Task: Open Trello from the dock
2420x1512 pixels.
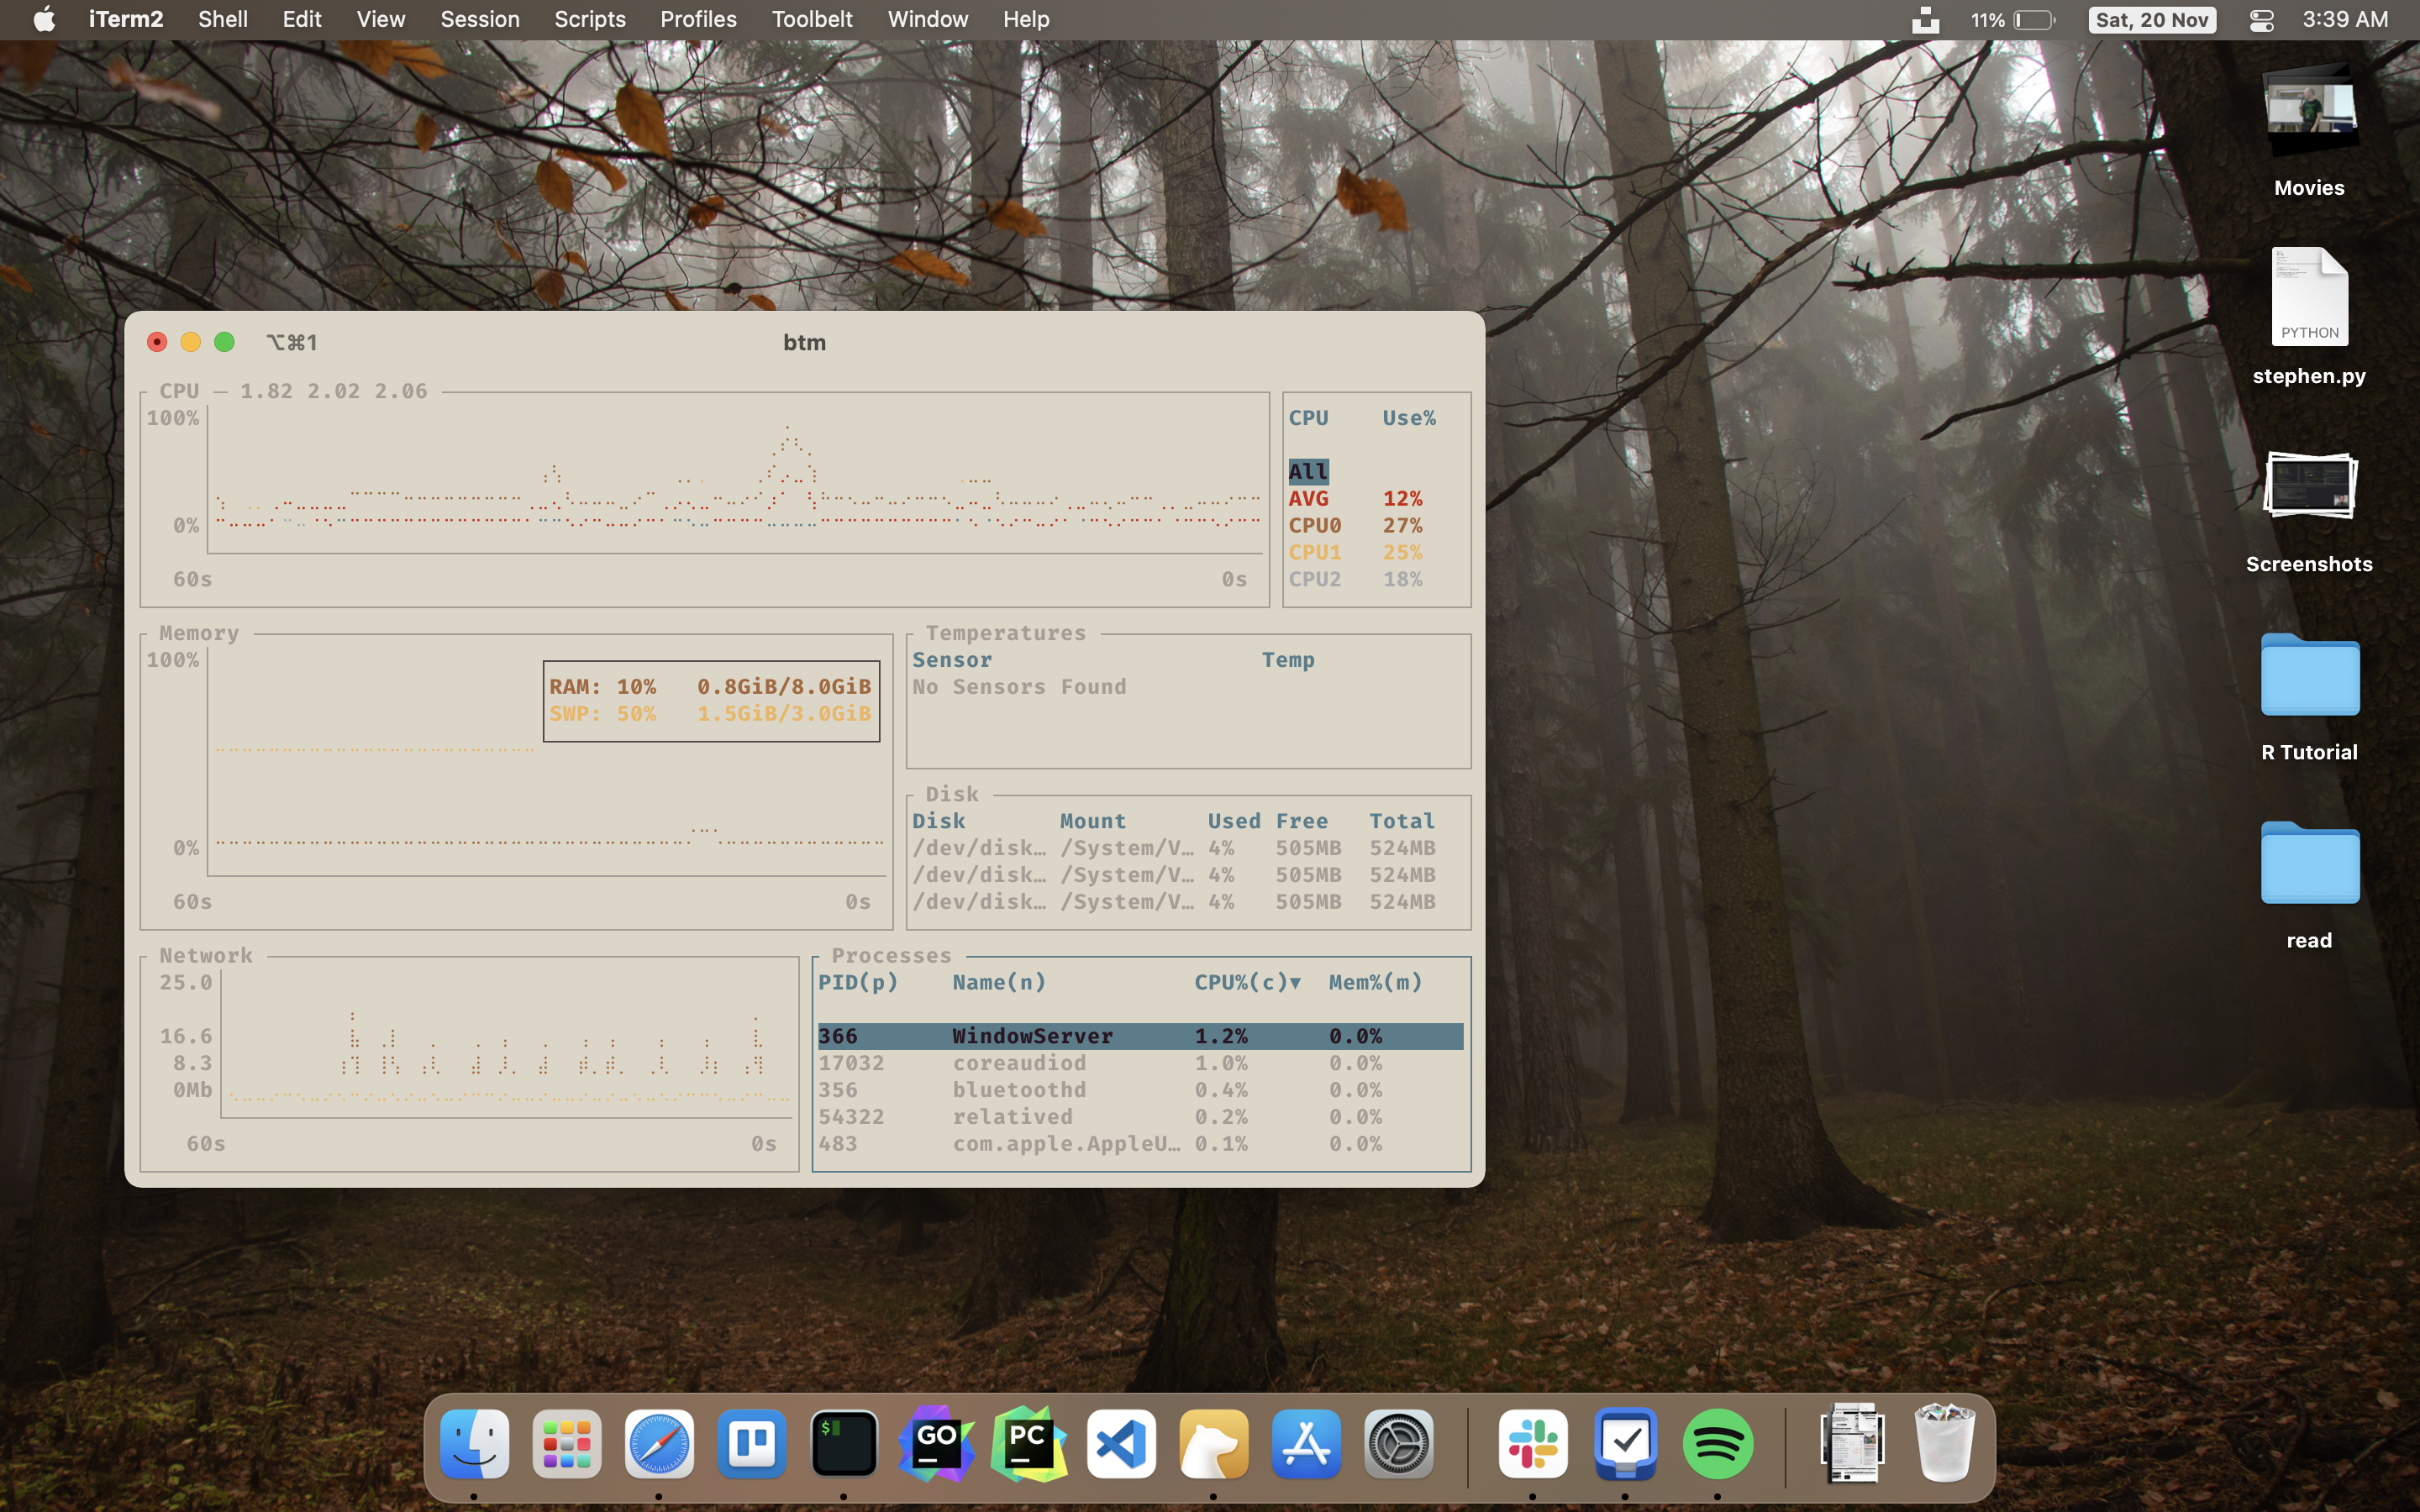Action: click(x=751, y=1444)
